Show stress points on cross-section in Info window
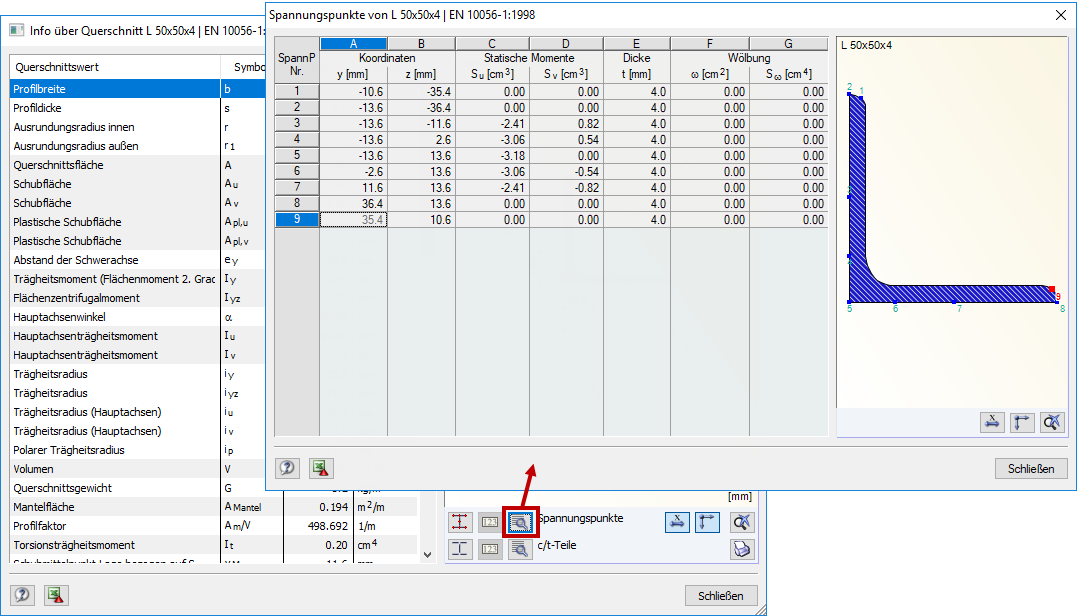The image size is (1081, 616). (x=460, y=522)
